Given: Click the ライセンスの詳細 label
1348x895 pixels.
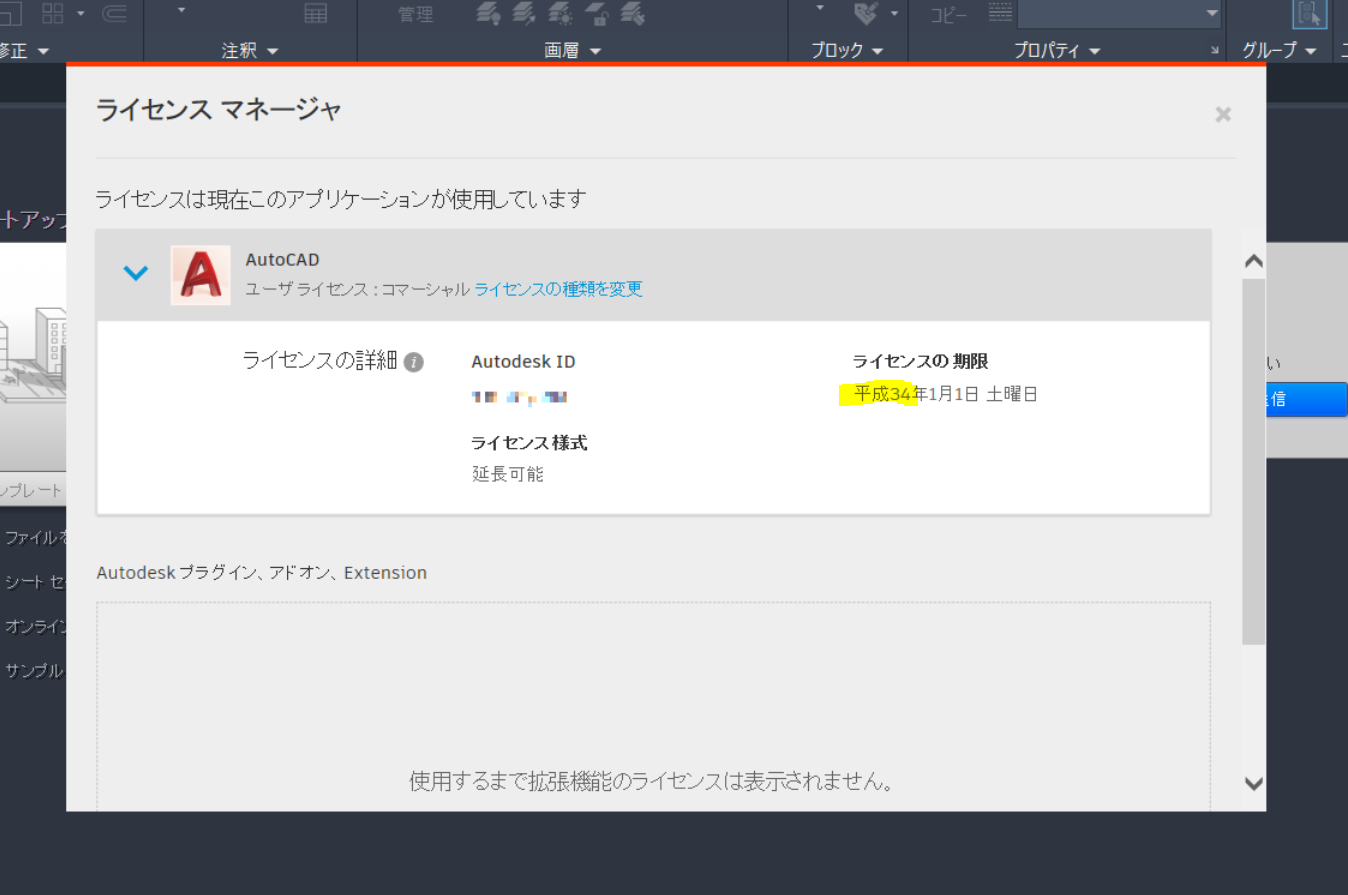Looking at the screenshot, I should click(320, 361).
